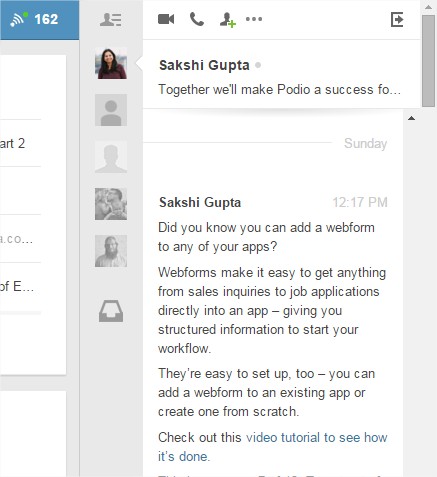Start a video call with Sakshi Gupta
Image resolution: width=437 pixels, height=477 pixels.
166,19
